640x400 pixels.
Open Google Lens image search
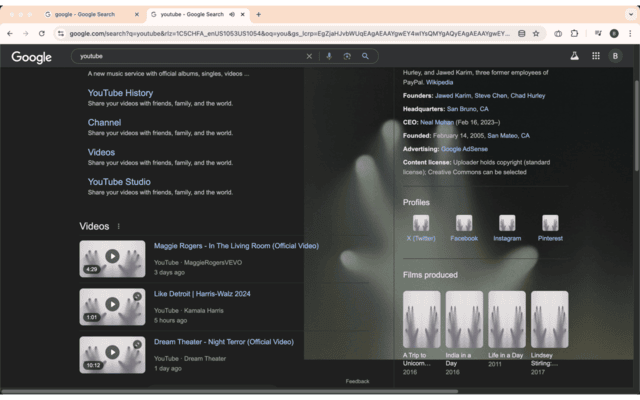(347, 57)
